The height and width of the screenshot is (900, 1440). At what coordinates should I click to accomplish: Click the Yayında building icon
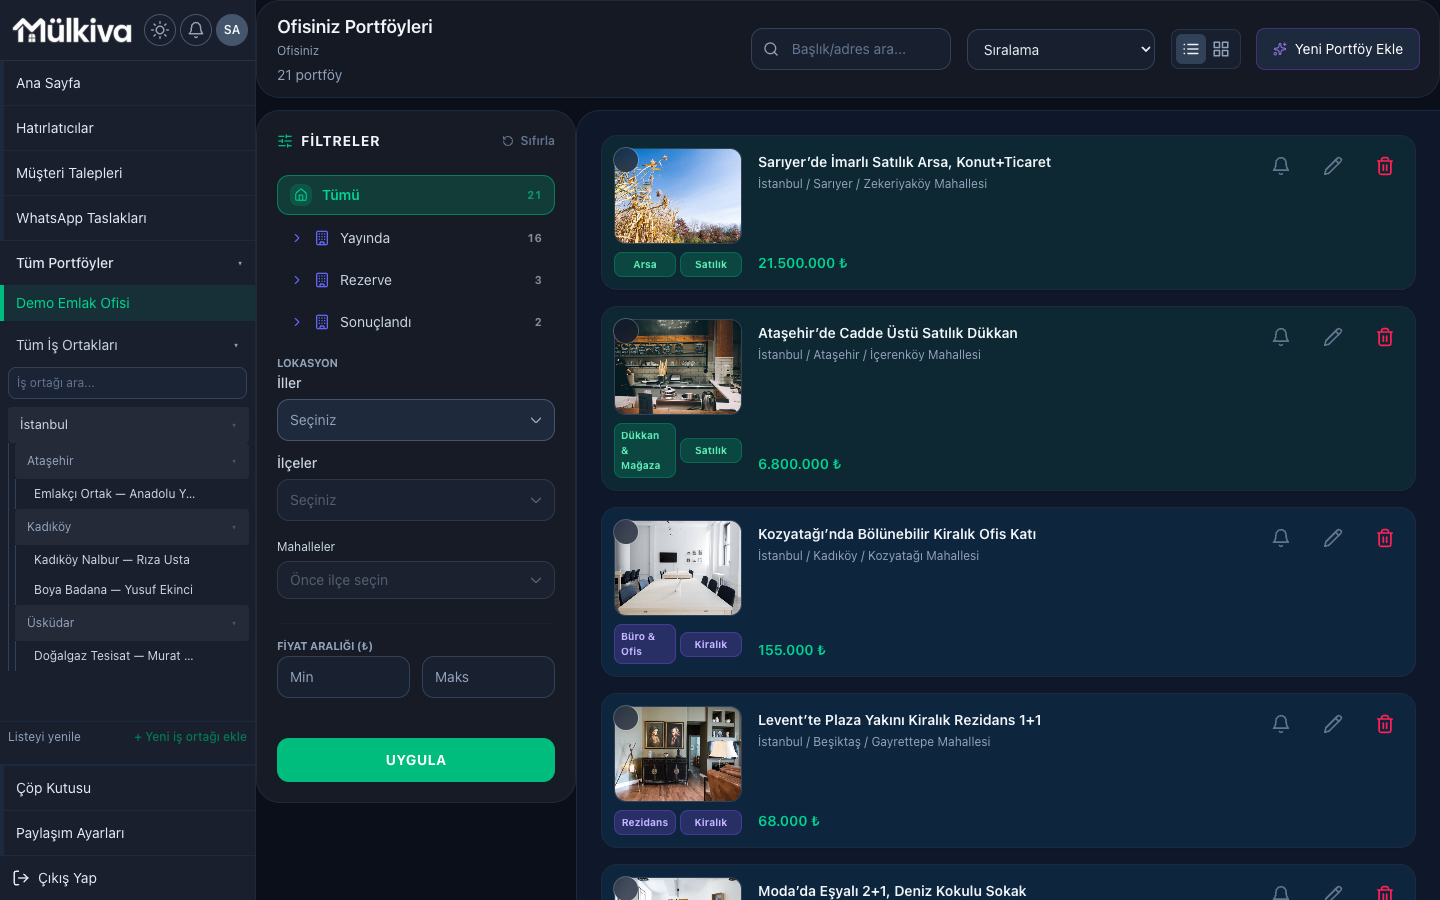pyautogui.click(x=322, y=238)
